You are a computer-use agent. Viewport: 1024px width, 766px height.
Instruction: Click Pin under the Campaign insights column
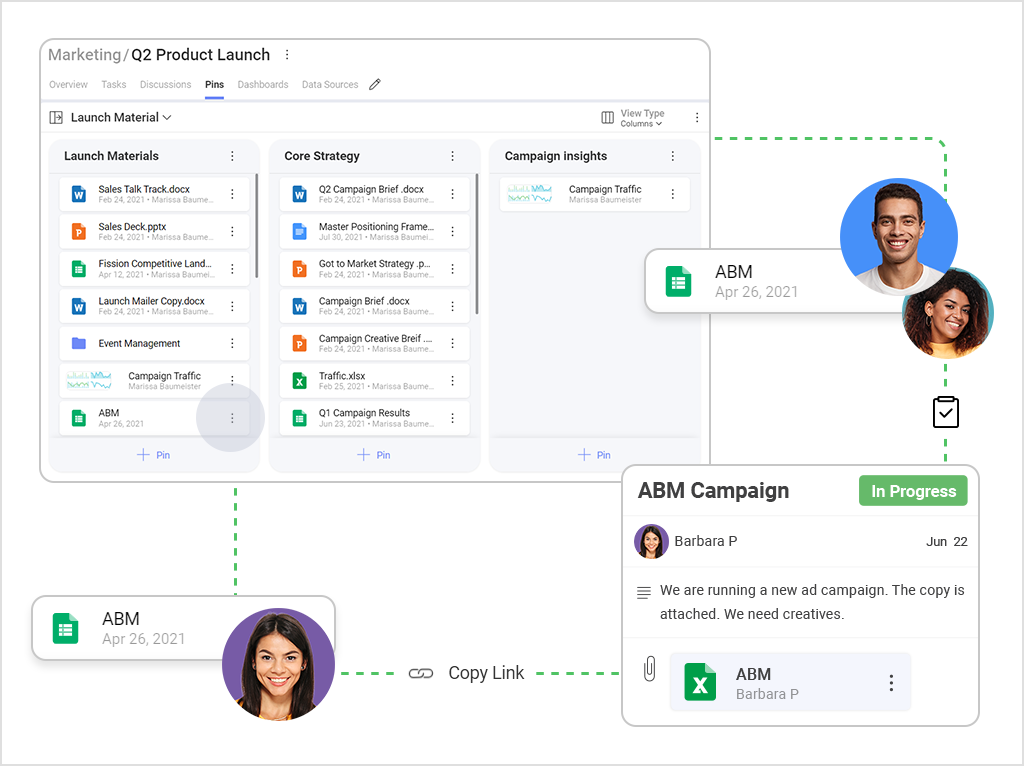tap(594, 454)
